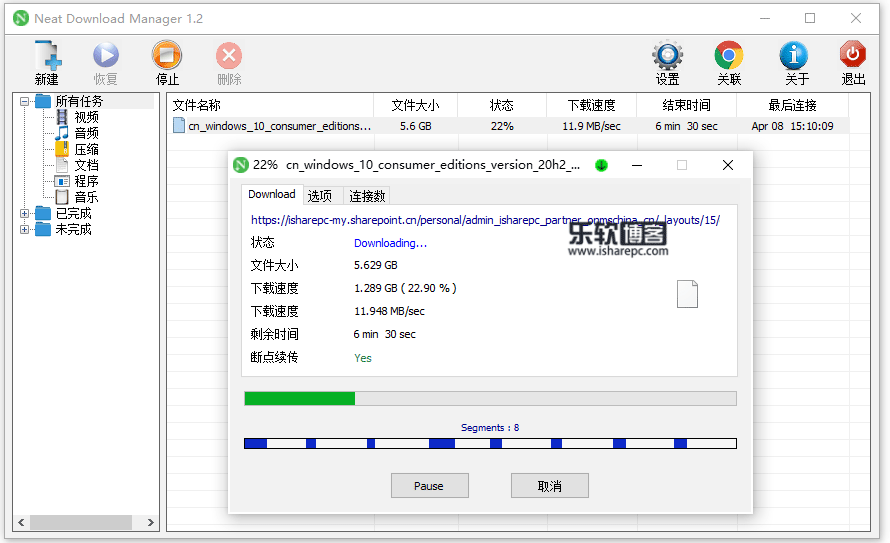Viewport: 890px width, 543px height.
Task: Select the 压缩 (Compressed) category
Action: click(86, 149)
